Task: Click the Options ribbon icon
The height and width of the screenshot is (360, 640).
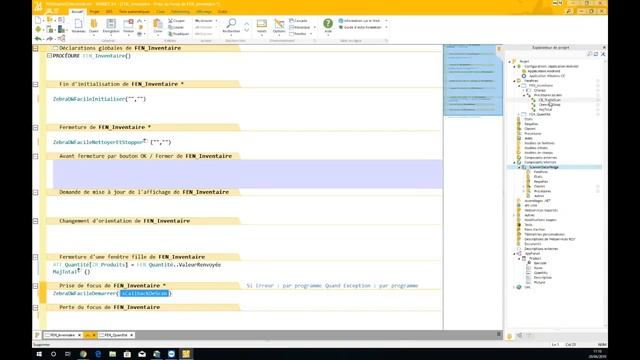Action: tap(279, 26)
